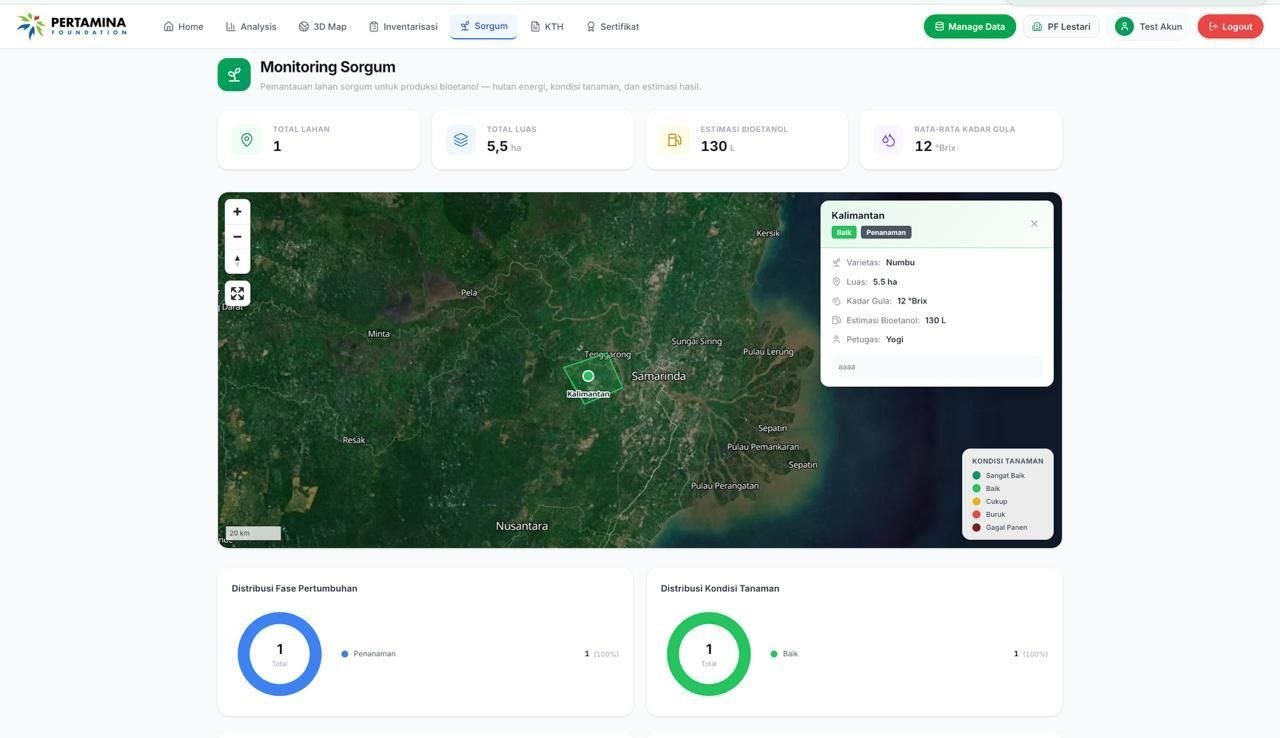This screenshot has height=738, width=1280.
Task: Click the Baik status badge in popup
Action: point(844,233)
